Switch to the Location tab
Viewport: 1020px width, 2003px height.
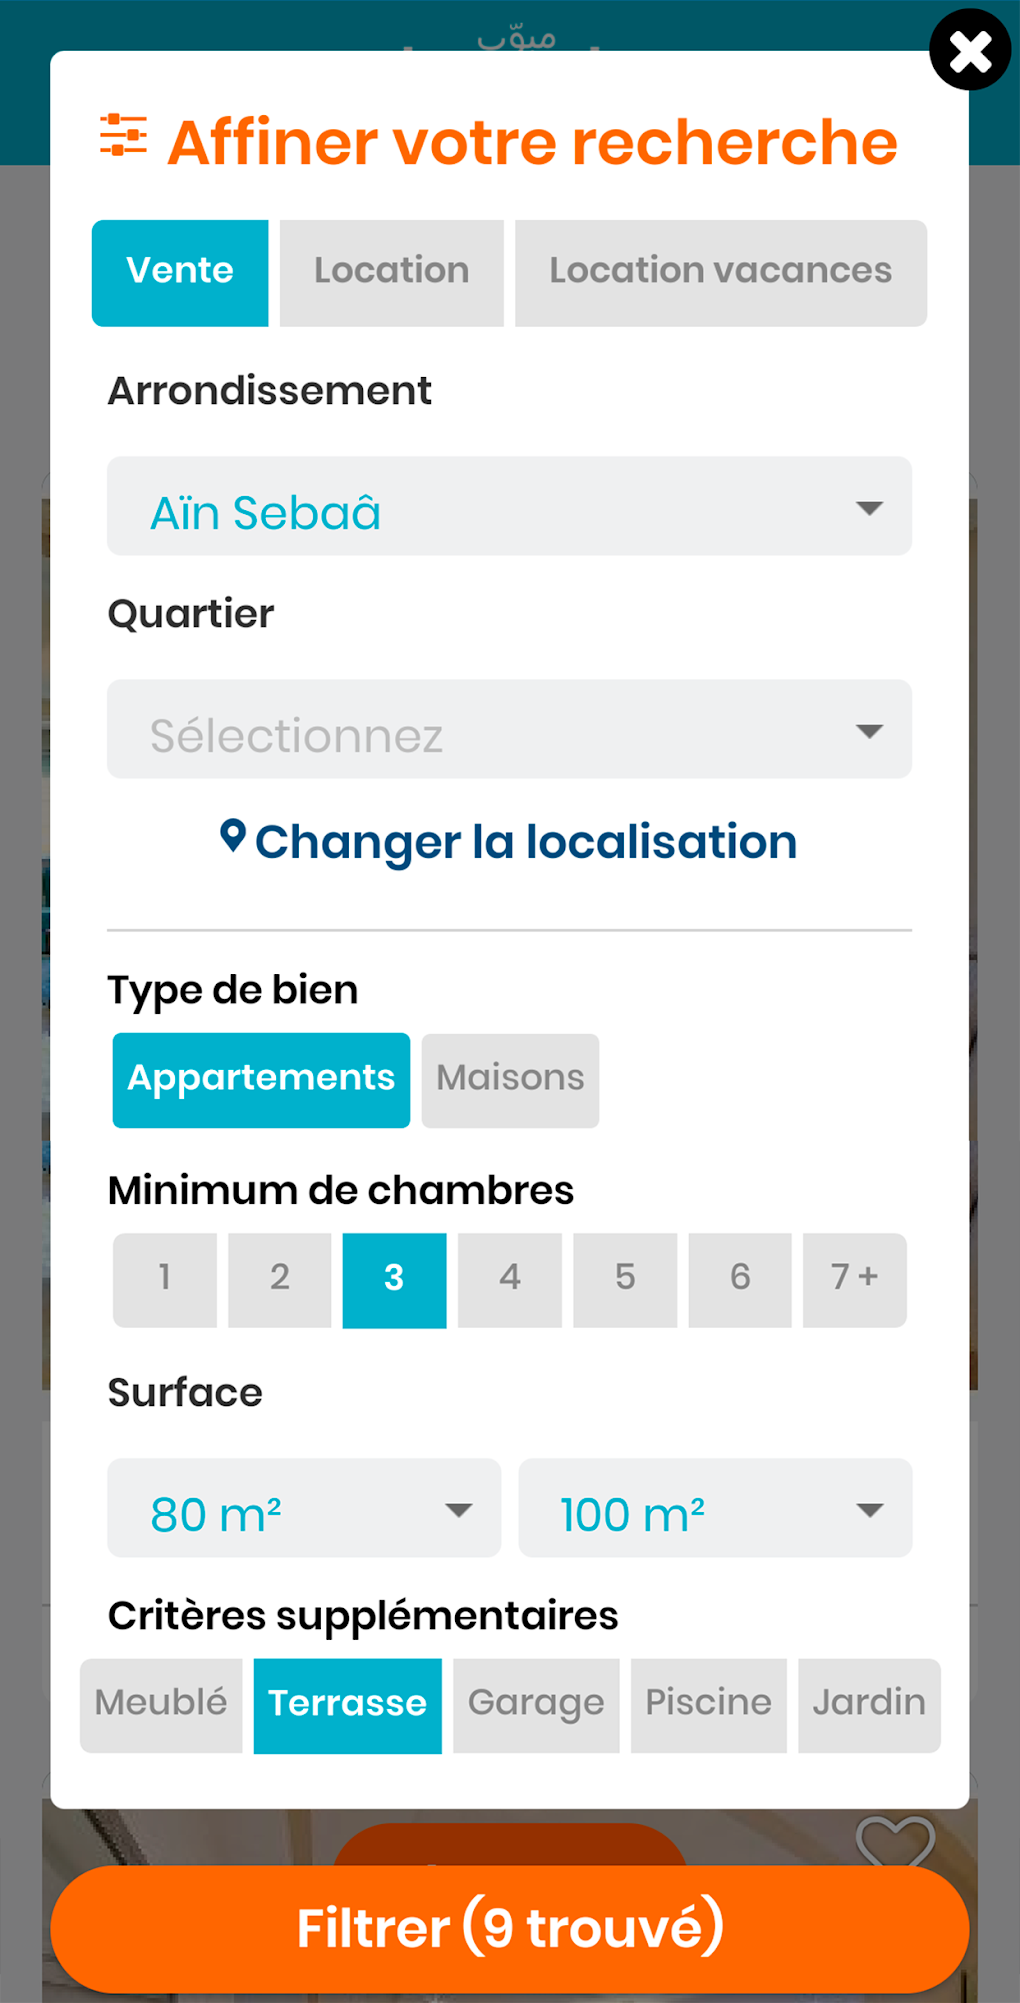(391, 272)
